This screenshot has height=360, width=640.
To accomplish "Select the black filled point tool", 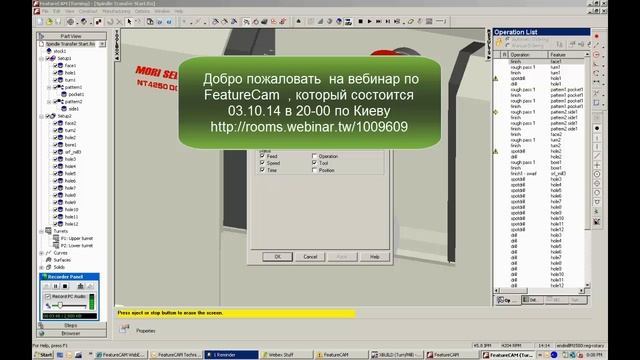I will pyautogui.click(x=597, y=129).
